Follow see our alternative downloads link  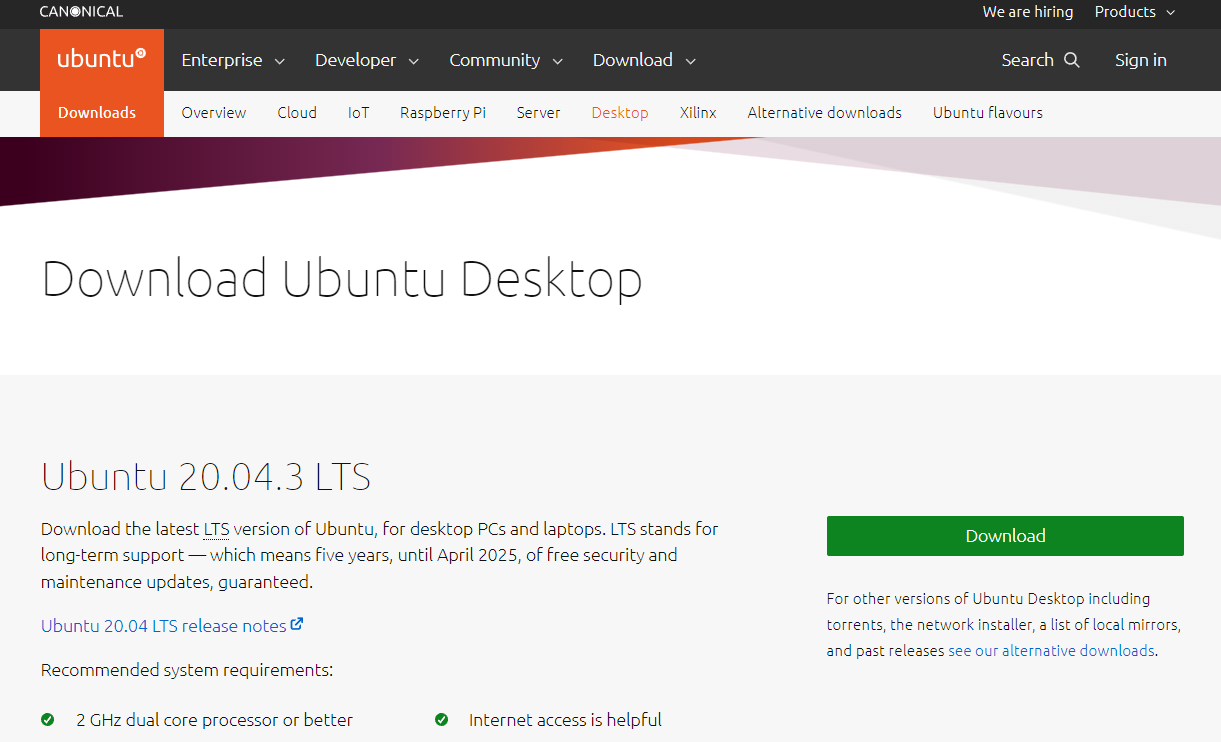click(x=1052, y=651)
